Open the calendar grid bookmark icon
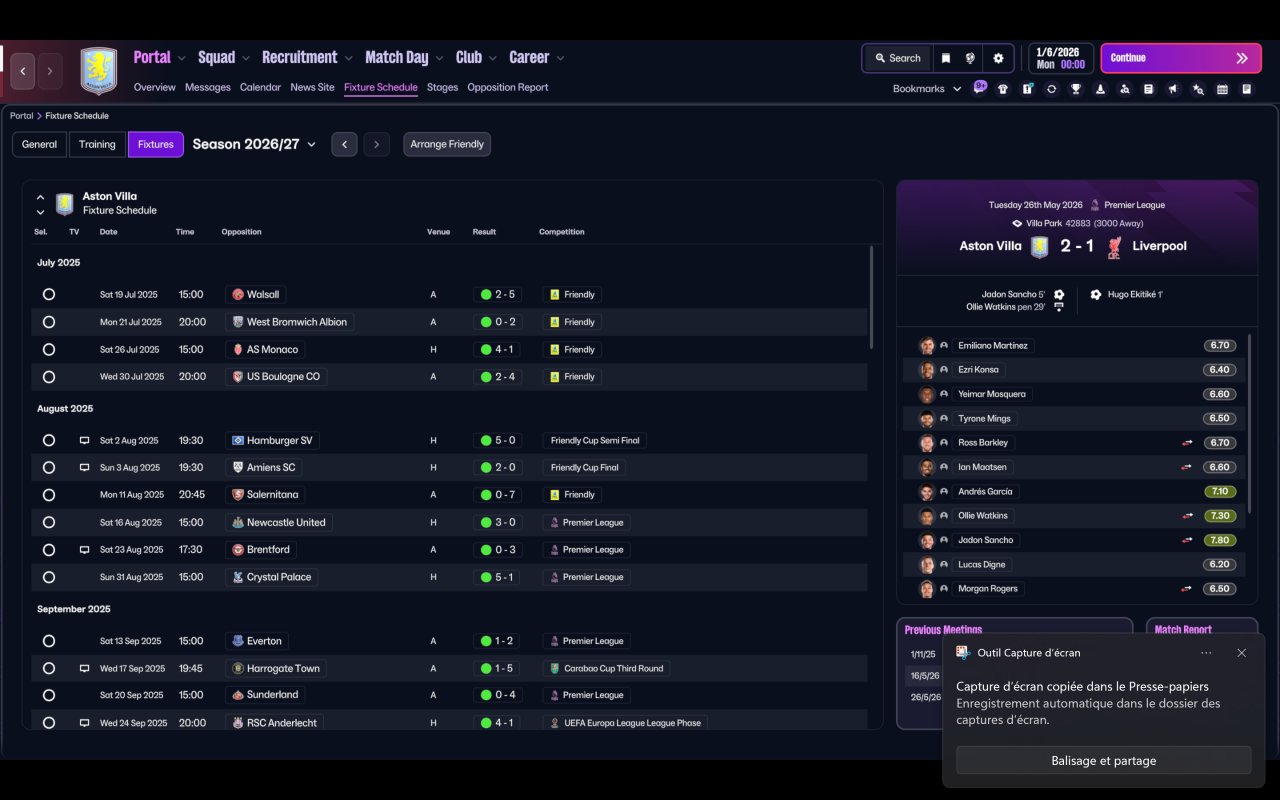This screenshot has height=800, width=1280. tap(1222, 89)
